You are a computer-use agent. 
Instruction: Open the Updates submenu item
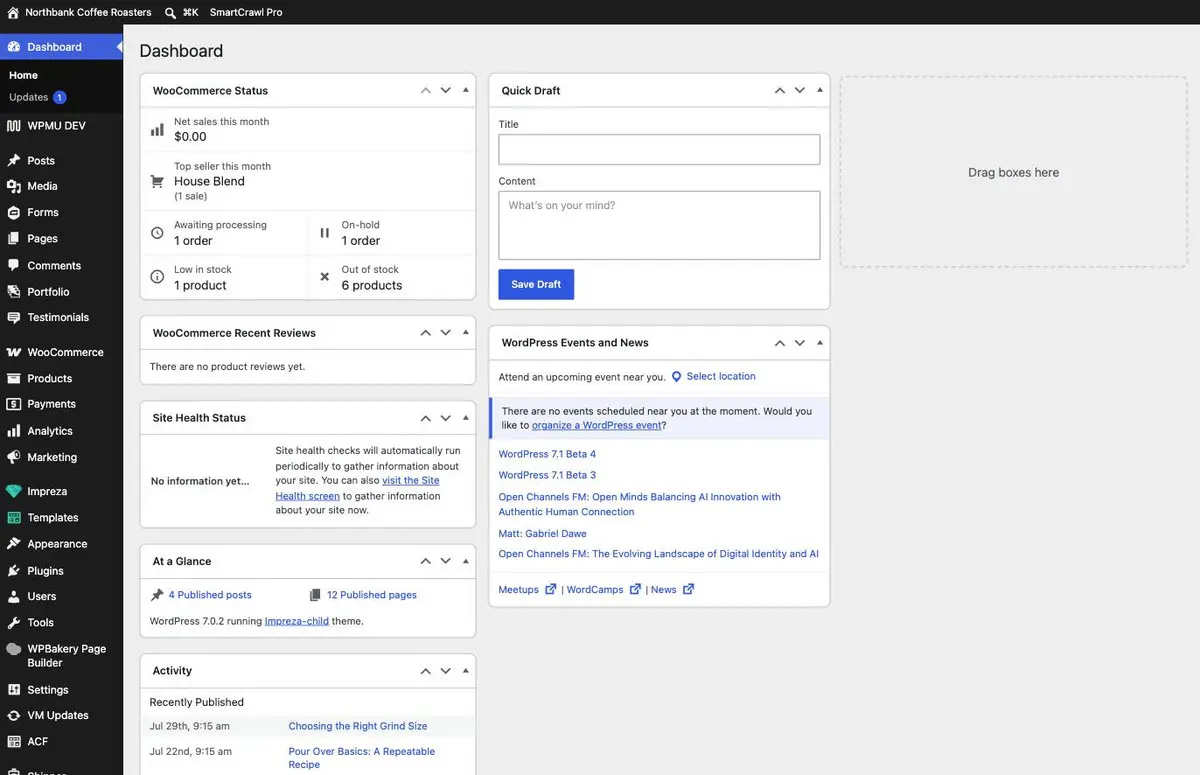(x=37, y=97)
